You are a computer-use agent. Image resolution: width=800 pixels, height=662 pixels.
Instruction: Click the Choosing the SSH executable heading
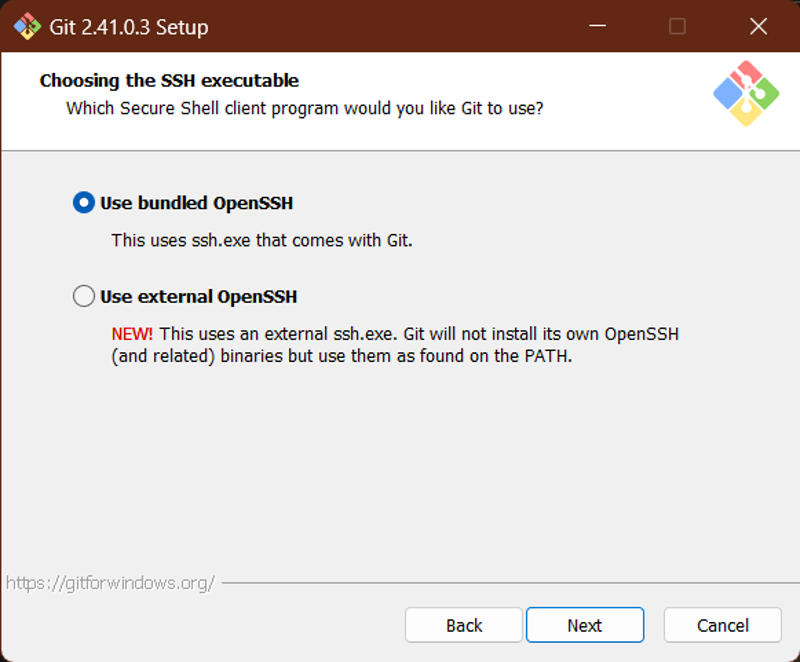pyautogui.click(x=169, y=81)
